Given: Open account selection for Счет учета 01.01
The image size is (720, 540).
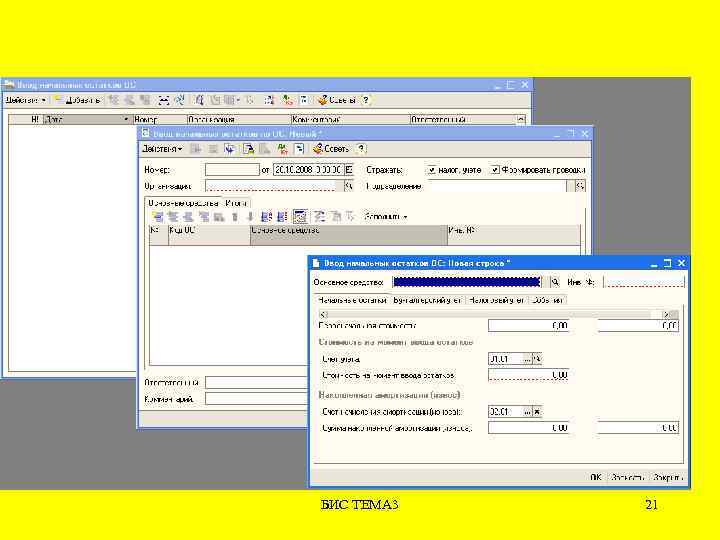Looking at the screenshot, I should tap(527, 359).
